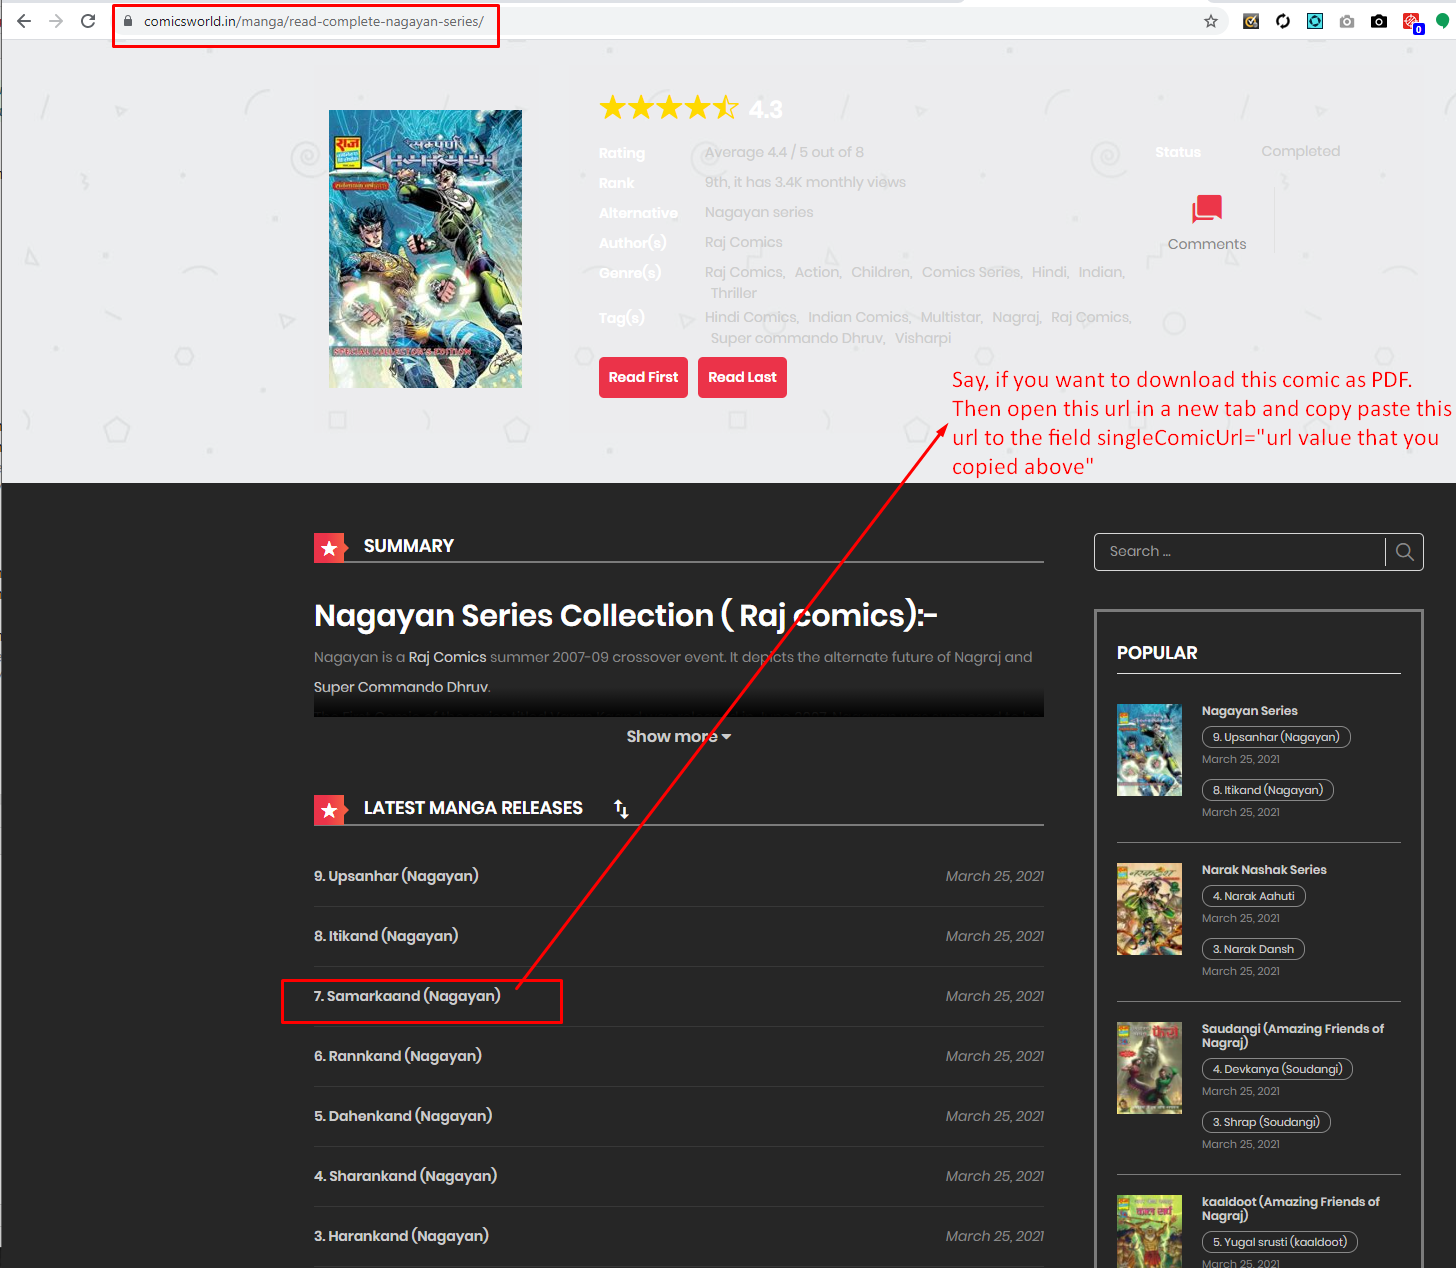Click popular chip 9. Upsanhar (Nagayan)

coord(1276,737)
